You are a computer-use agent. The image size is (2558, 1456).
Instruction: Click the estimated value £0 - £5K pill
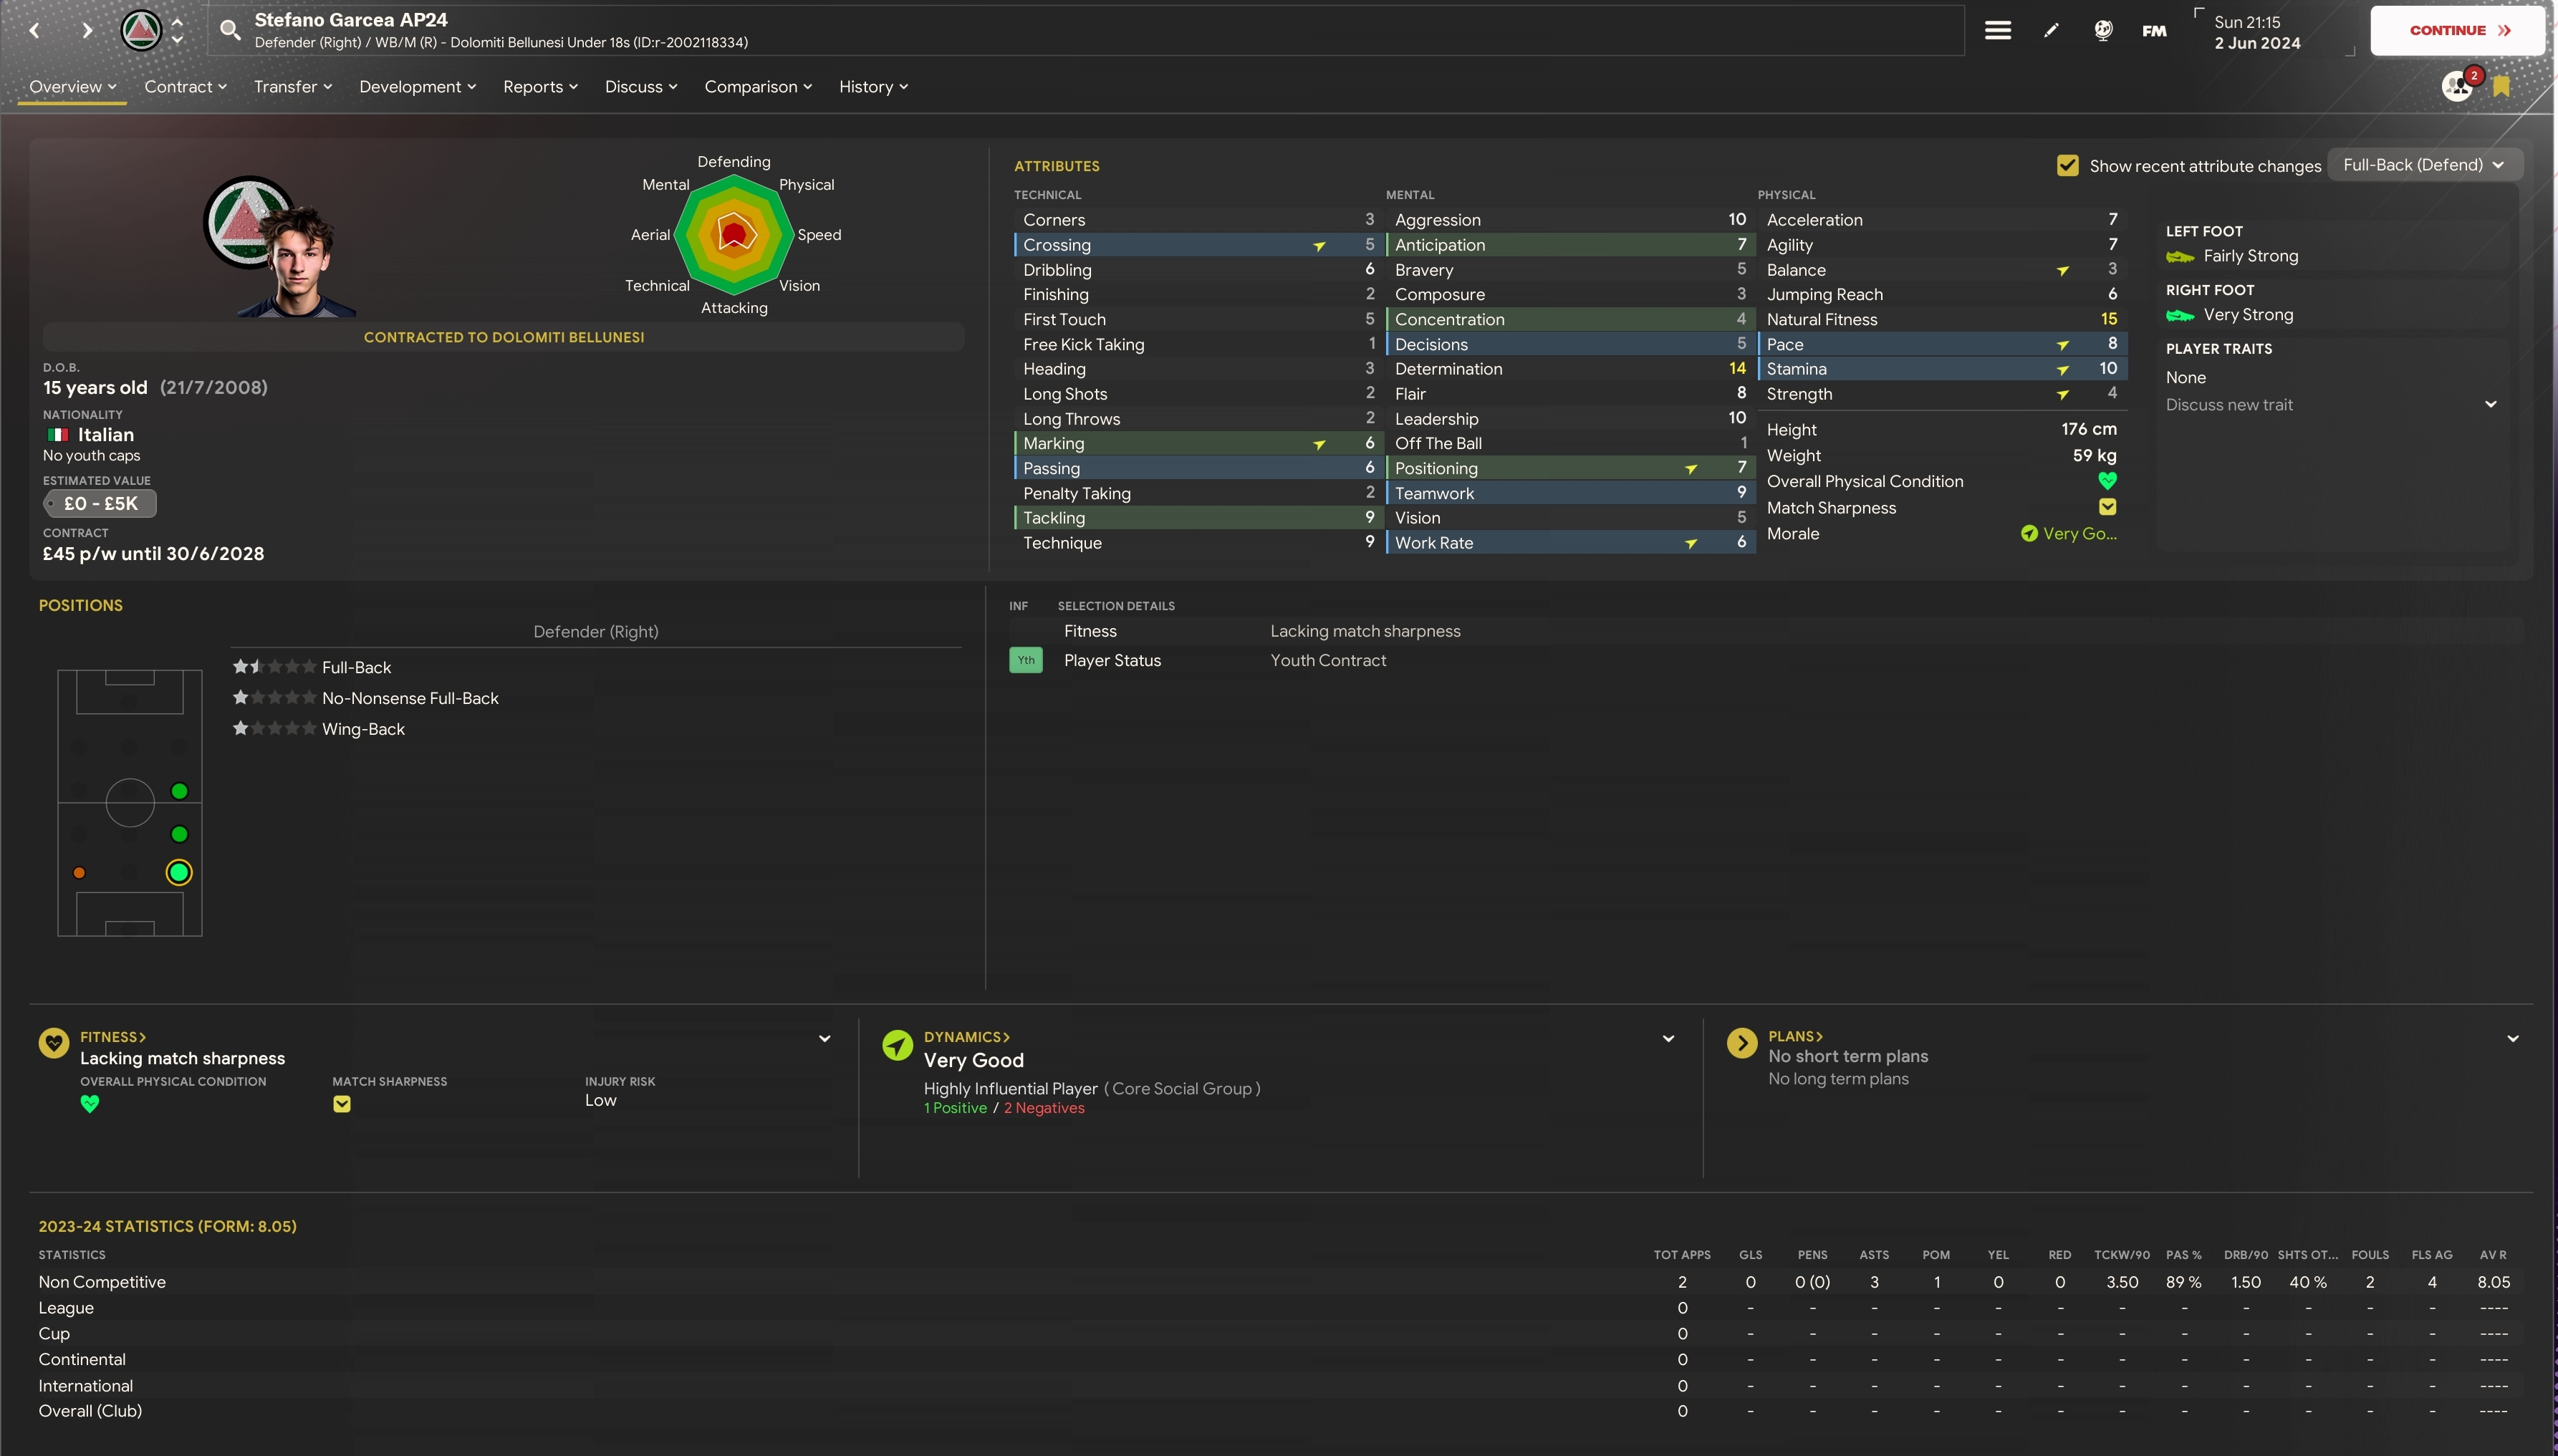point(100,504)
